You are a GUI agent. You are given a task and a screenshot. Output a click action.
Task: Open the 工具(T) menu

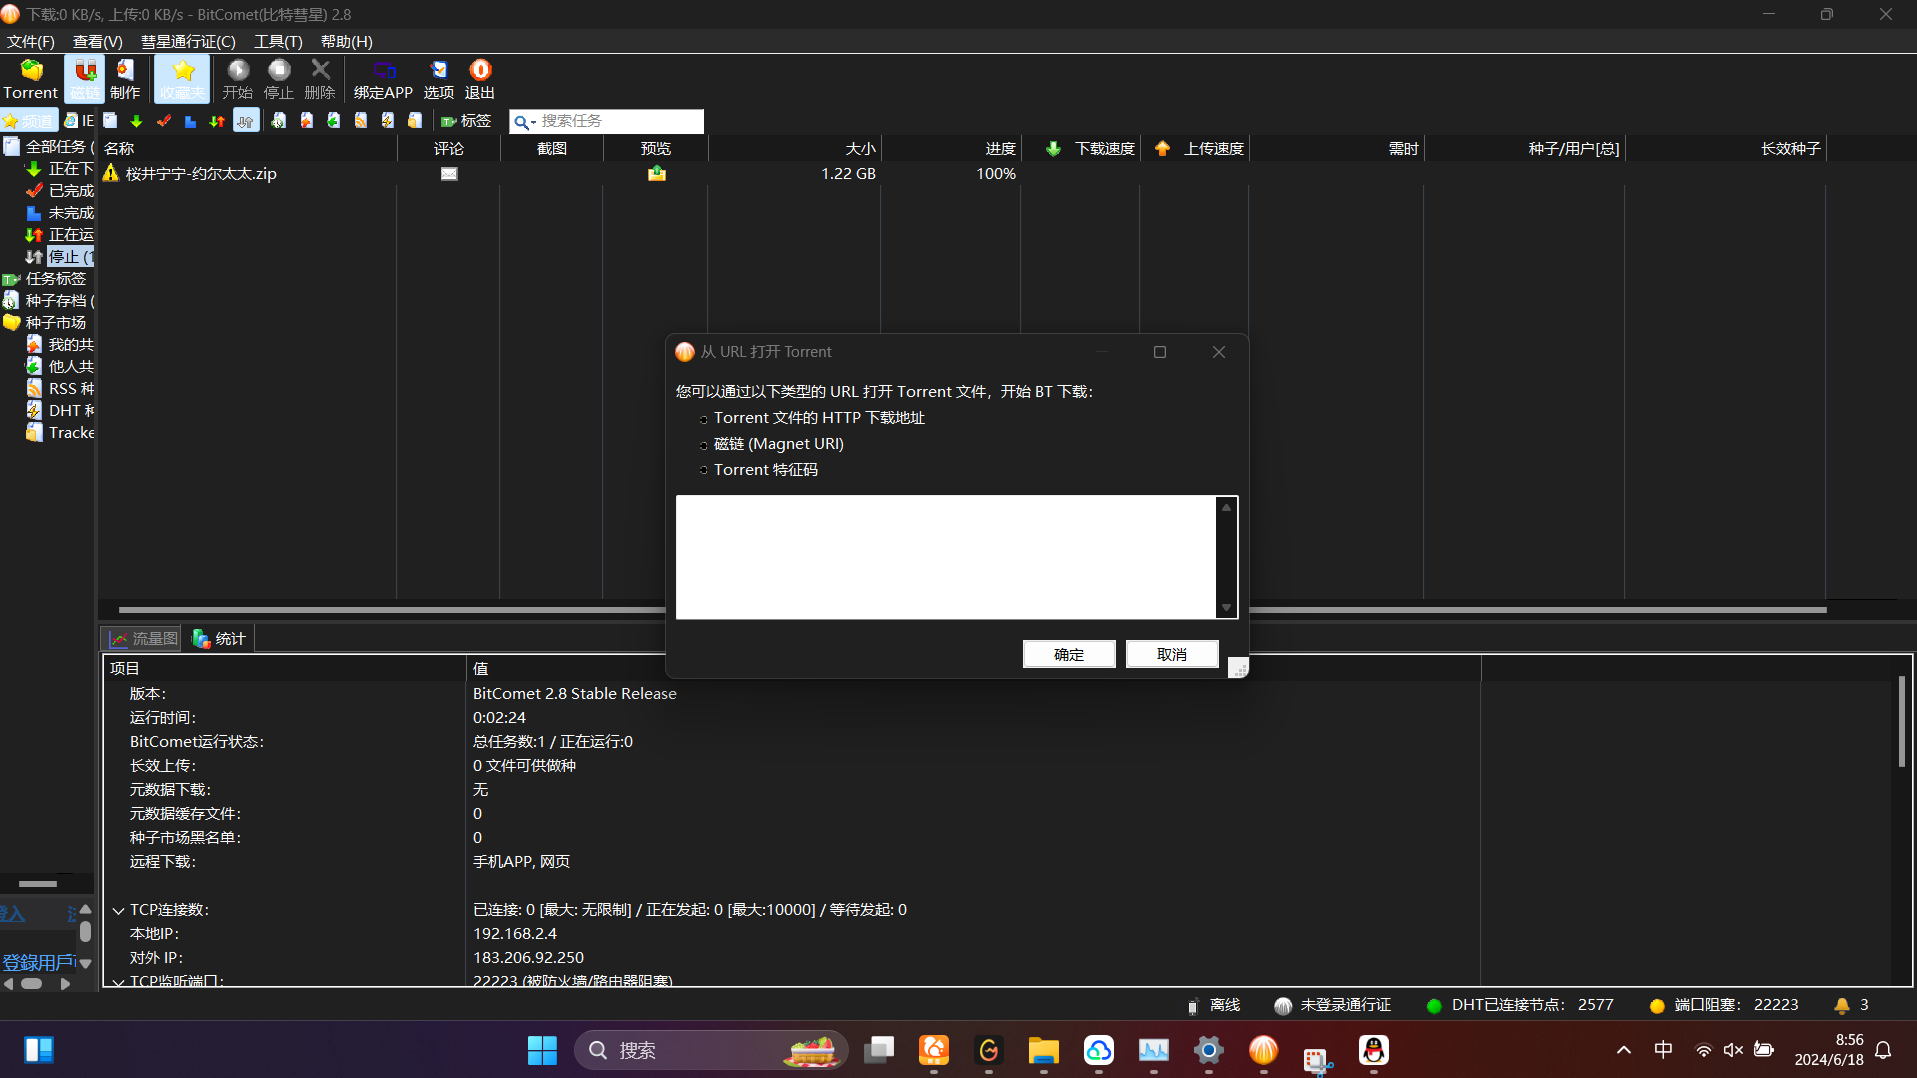pyautogui.click(x=278, y=41)
